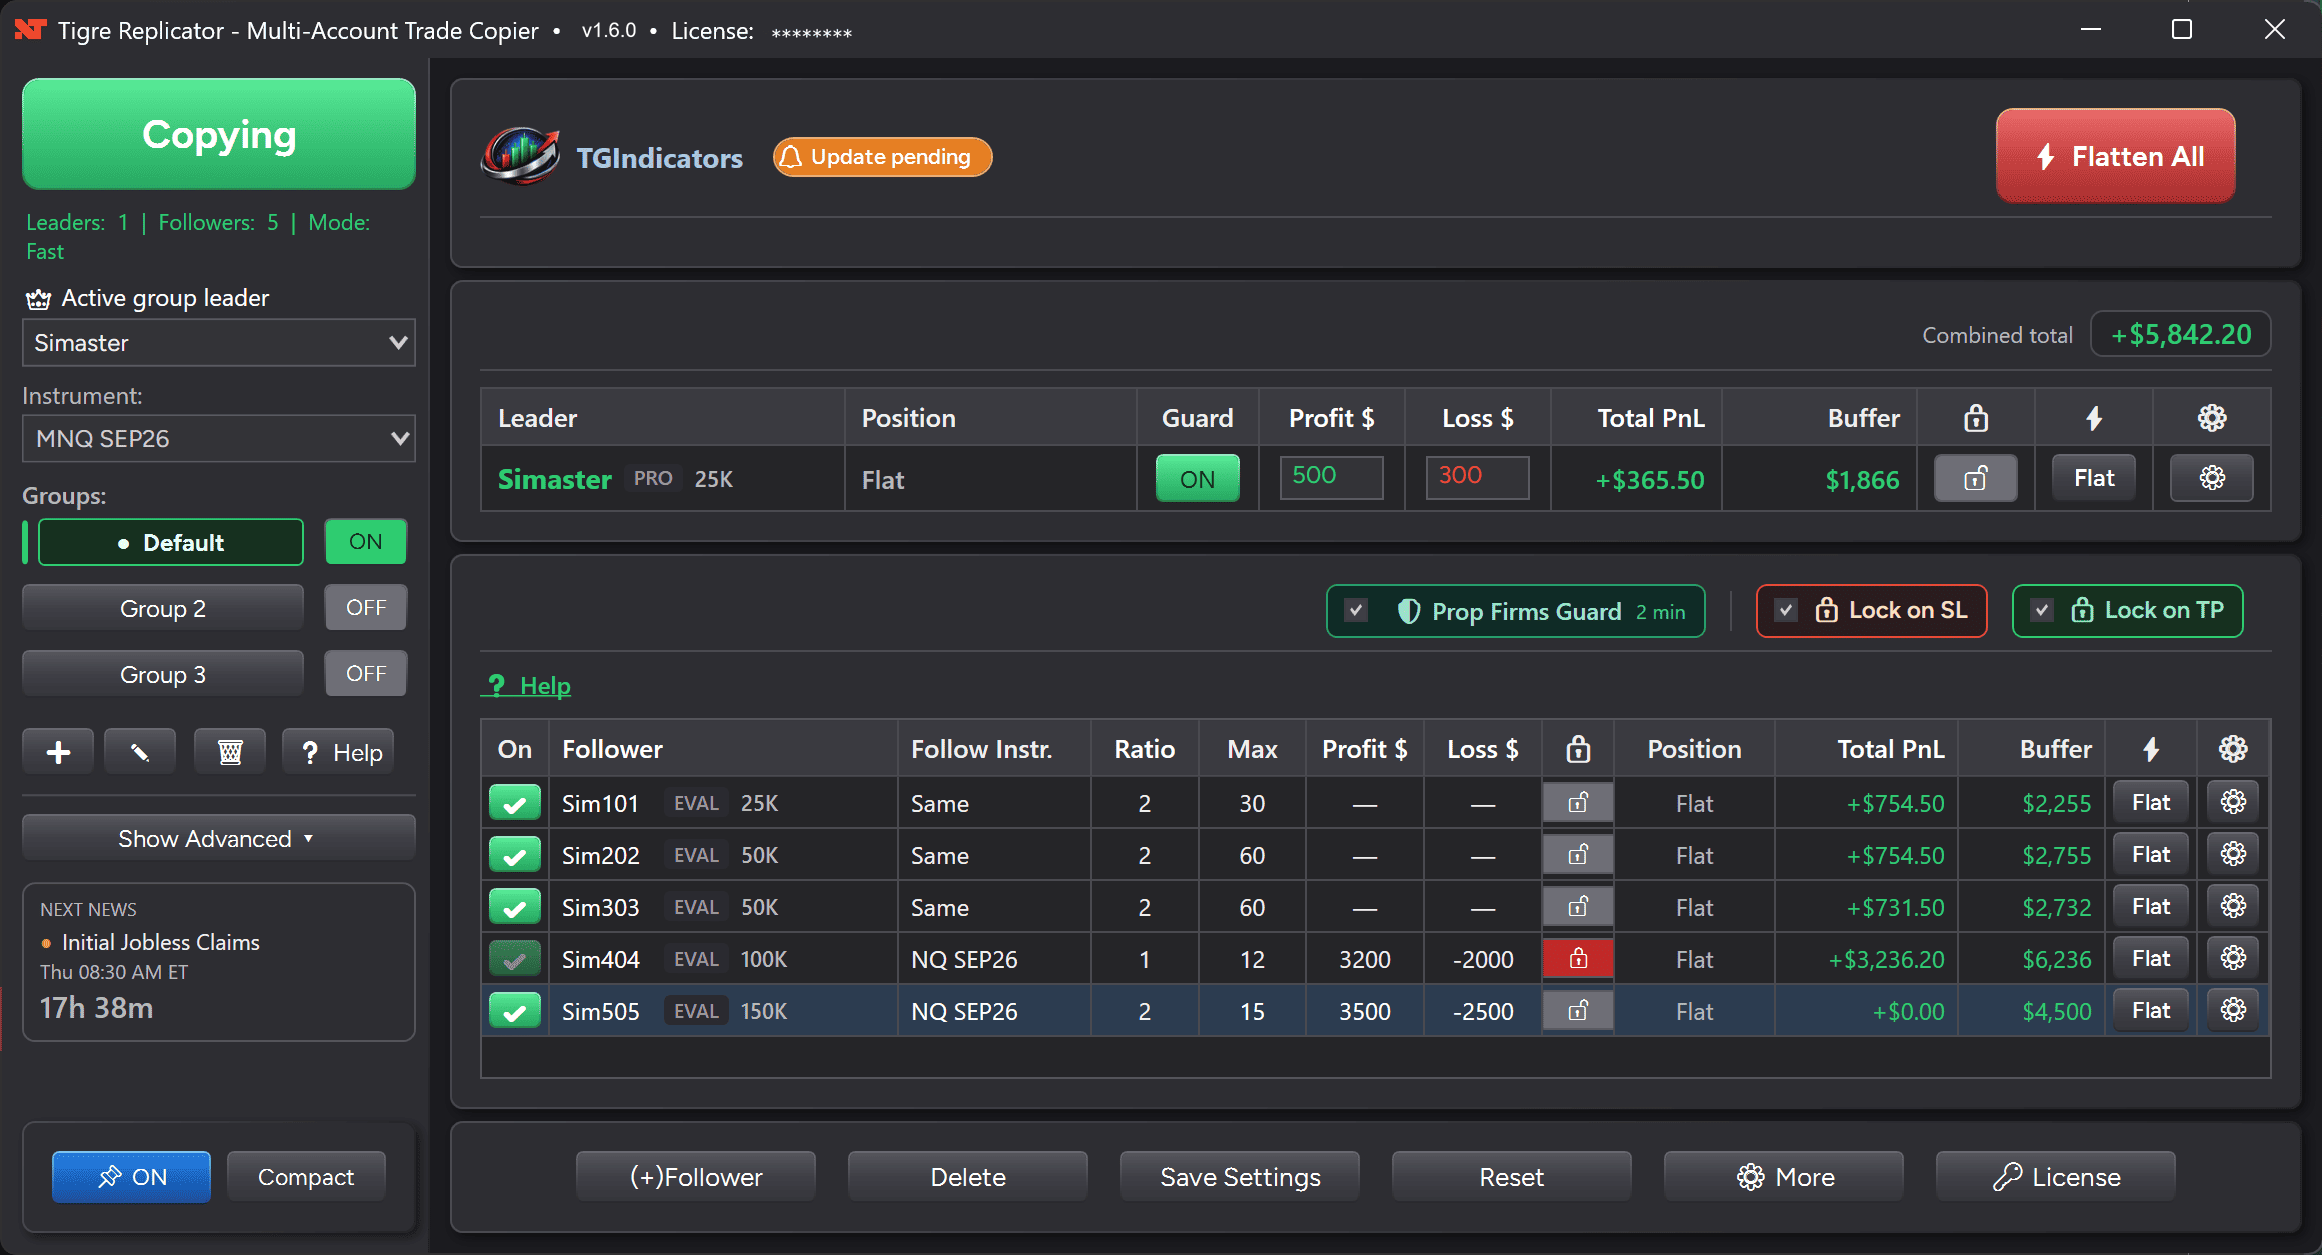Delete group with the trash icon
The width and height of the screenshot is (2322, 1255).
(x=230, y=752)
